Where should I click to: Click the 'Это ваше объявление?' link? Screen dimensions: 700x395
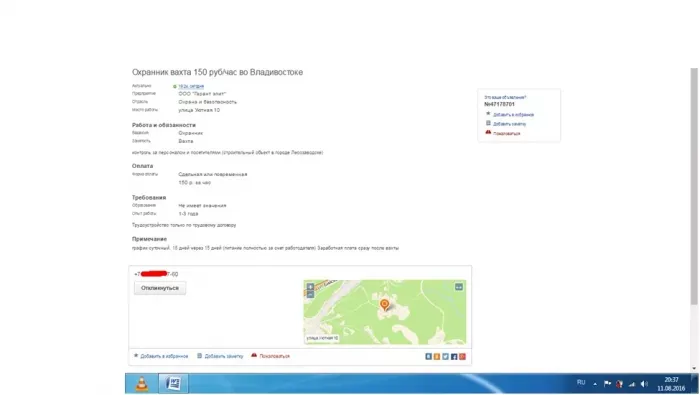point(505,97)
